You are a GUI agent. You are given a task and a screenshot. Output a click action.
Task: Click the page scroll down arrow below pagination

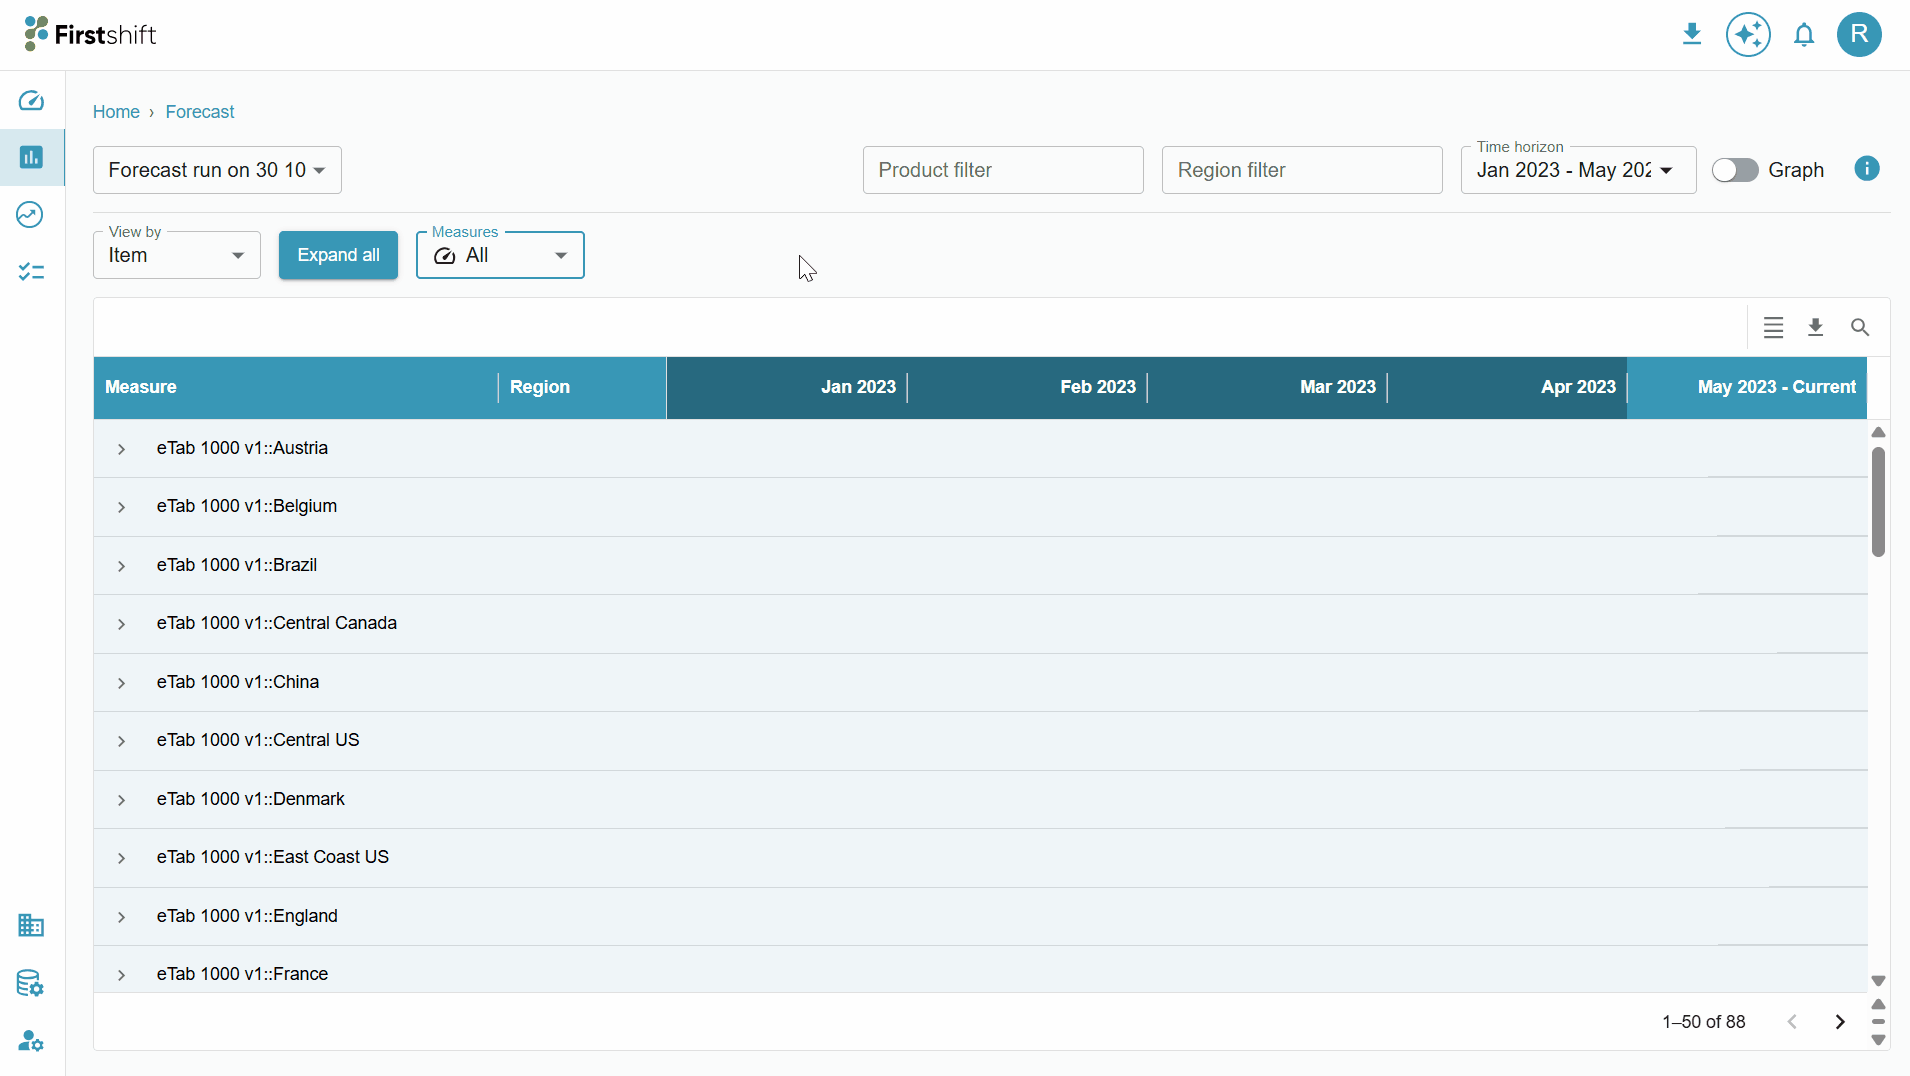coord(1878,1040)
